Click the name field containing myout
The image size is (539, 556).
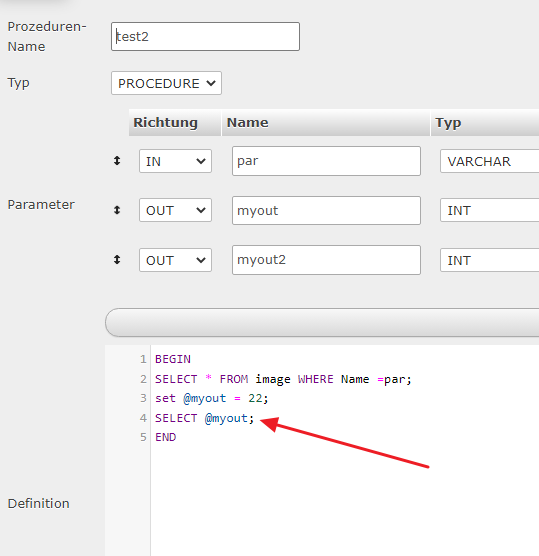pos(326,210)
